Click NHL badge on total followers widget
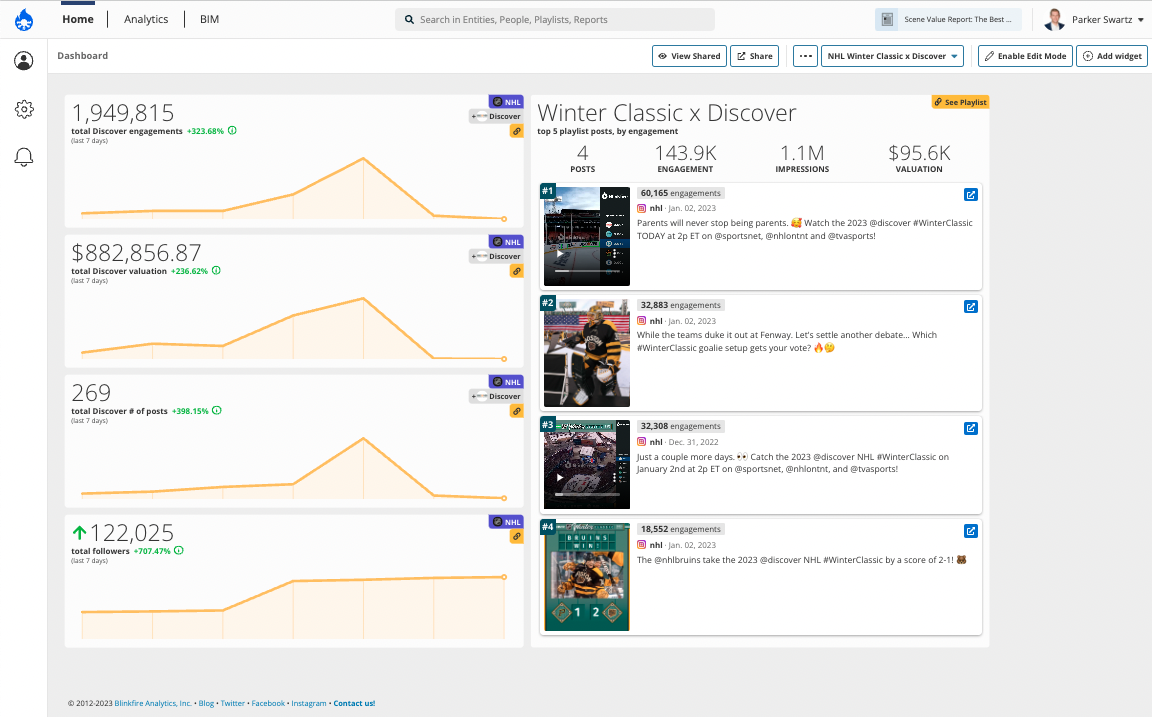The height and width of the screenshot is (717, 1152). [x=506, y=522]
